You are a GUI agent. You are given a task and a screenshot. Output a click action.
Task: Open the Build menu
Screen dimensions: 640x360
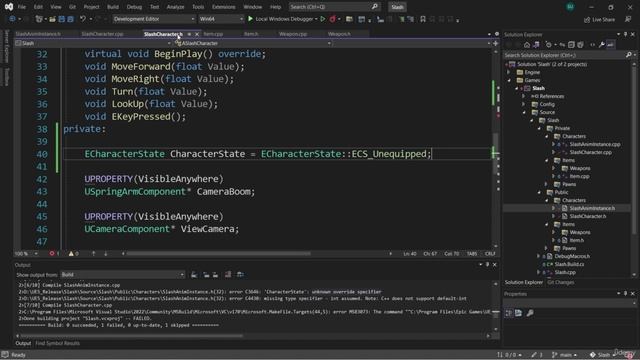click(x=113, y=7)
